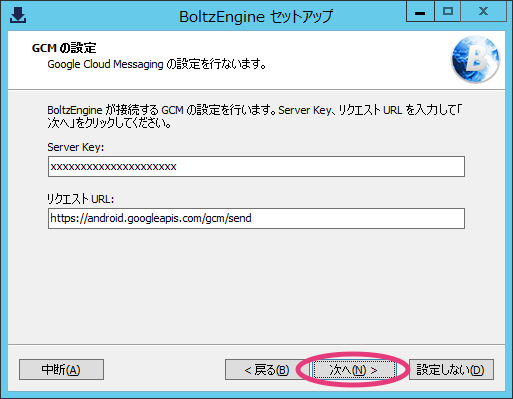Skip GCM setup via 設定しない(D) button
Screen dimensions: 513x399
click(451, 369)
